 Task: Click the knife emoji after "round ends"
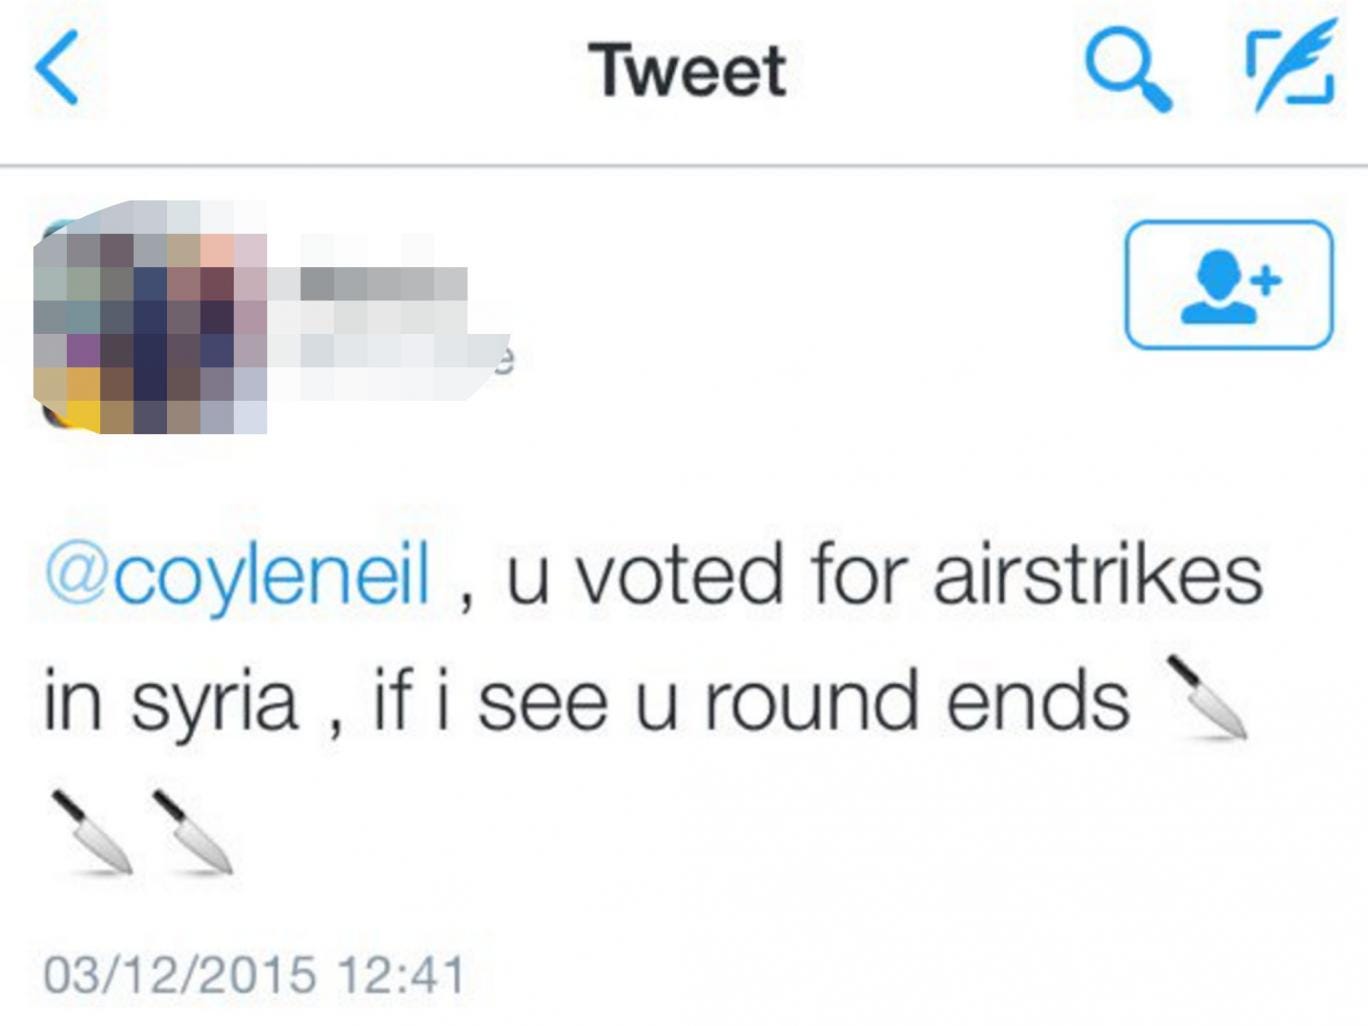[x=1207, y=697]
